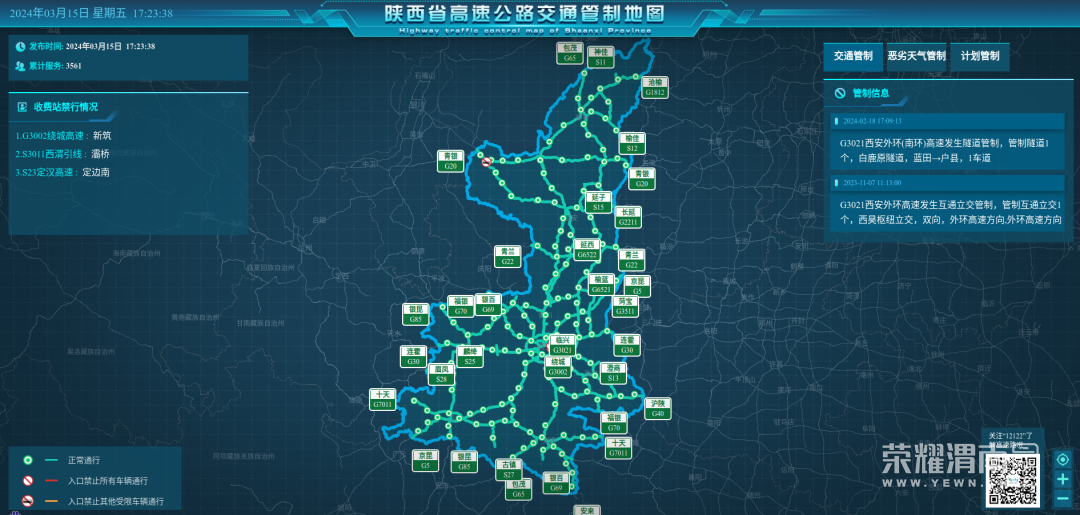The image size is (1080, 515).
Task: Switch to the 计划管制 tab
Action: tap(979, 57)
